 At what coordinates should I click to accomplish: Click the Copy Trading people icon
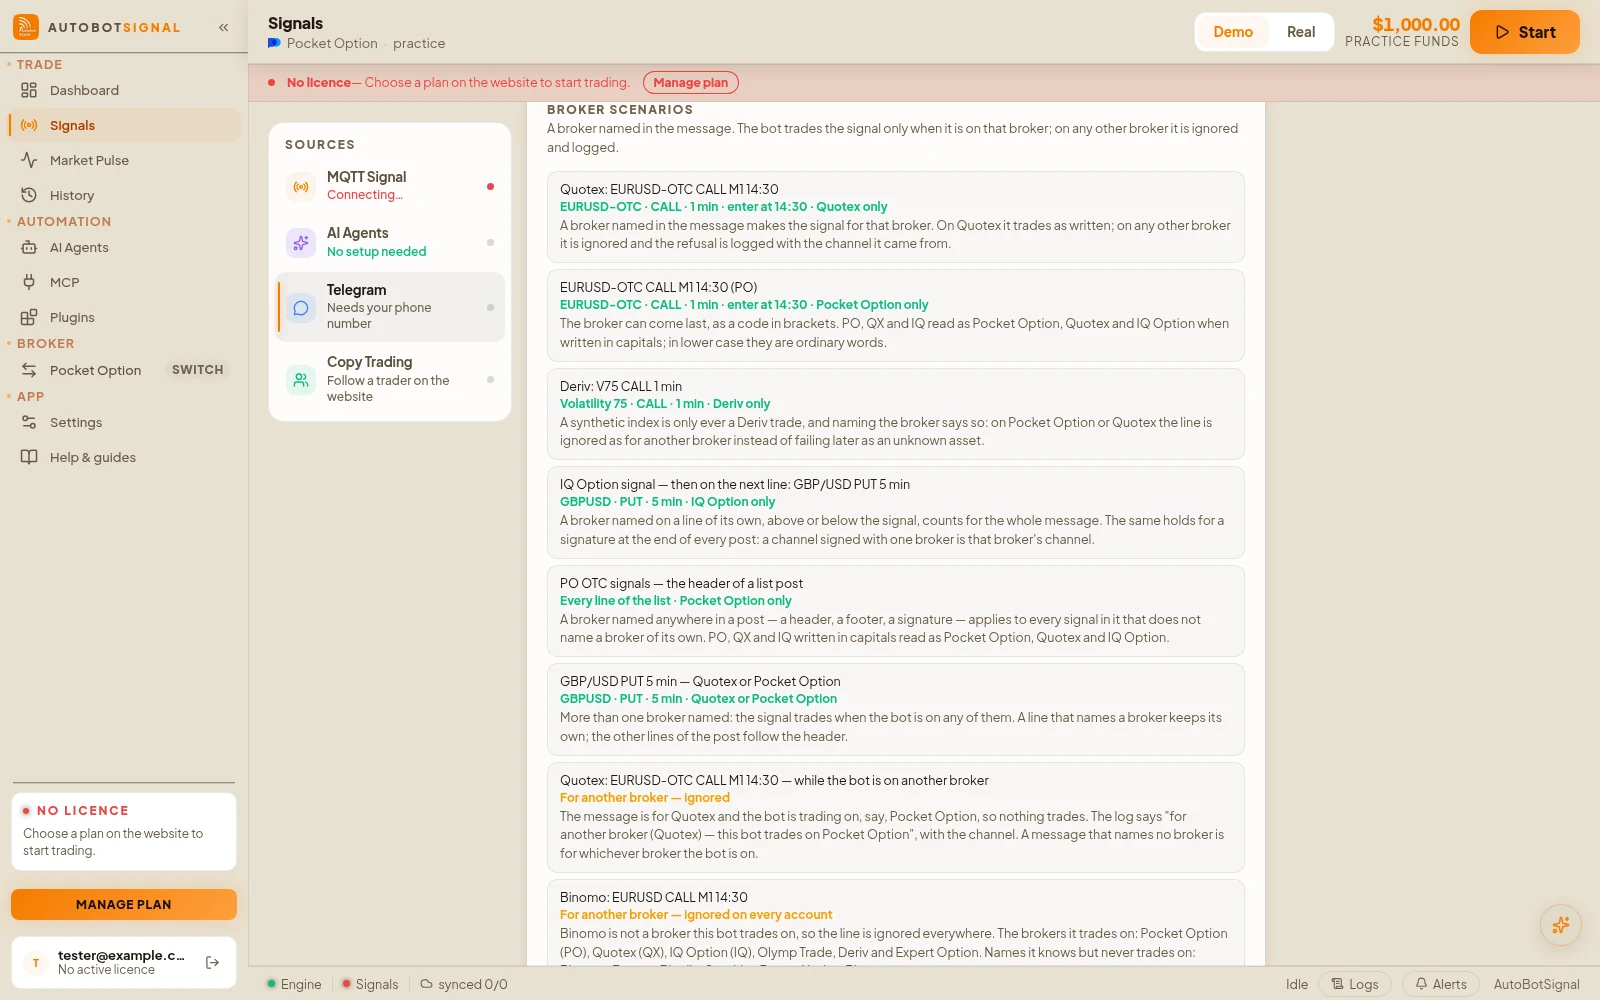[x=301, y=379]
